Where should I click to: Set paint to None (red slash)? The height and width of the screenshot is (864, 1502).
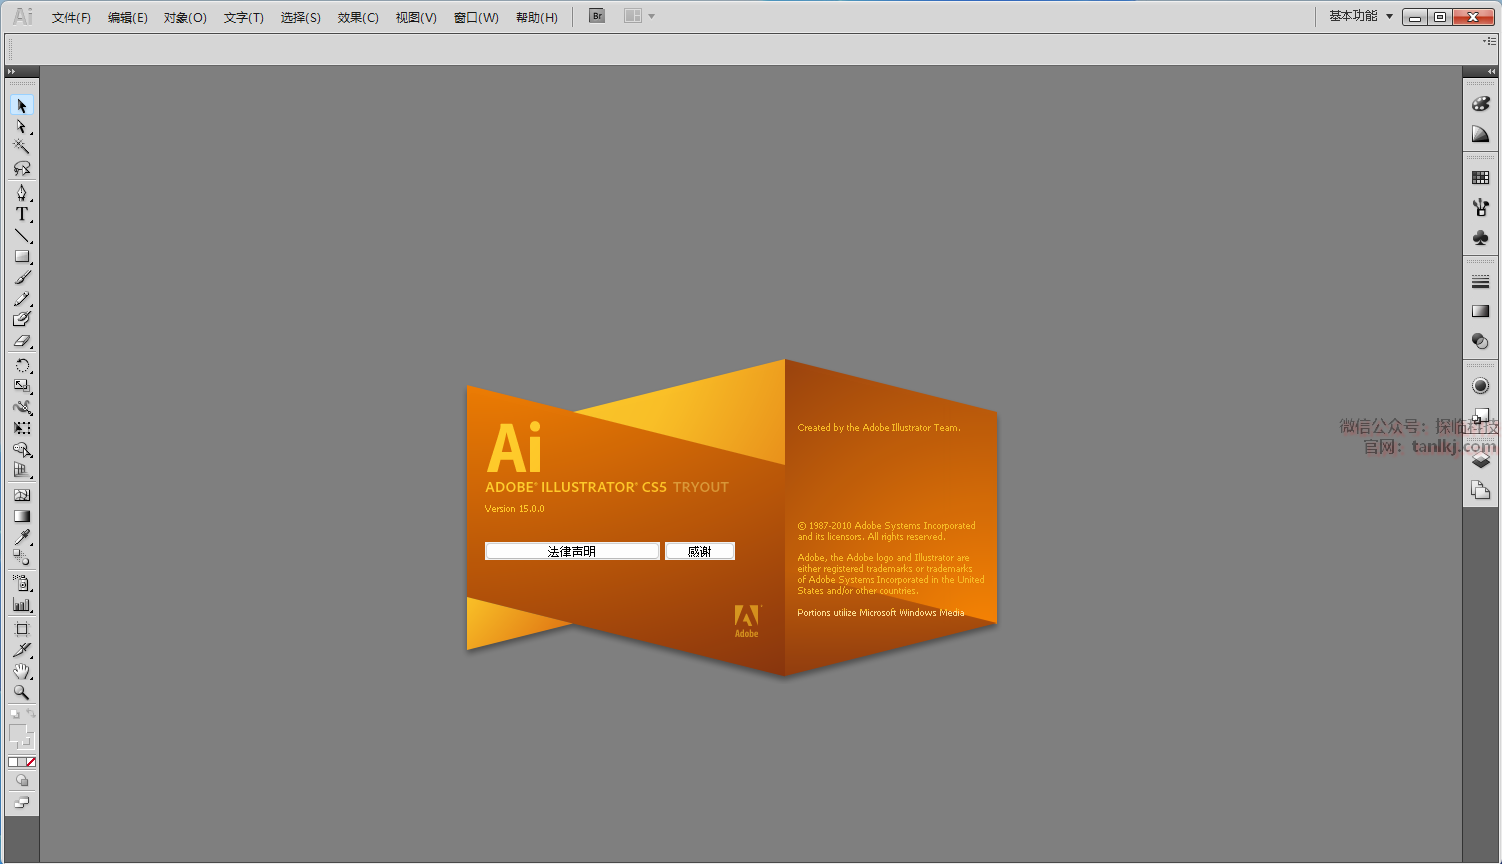(31, 762)
